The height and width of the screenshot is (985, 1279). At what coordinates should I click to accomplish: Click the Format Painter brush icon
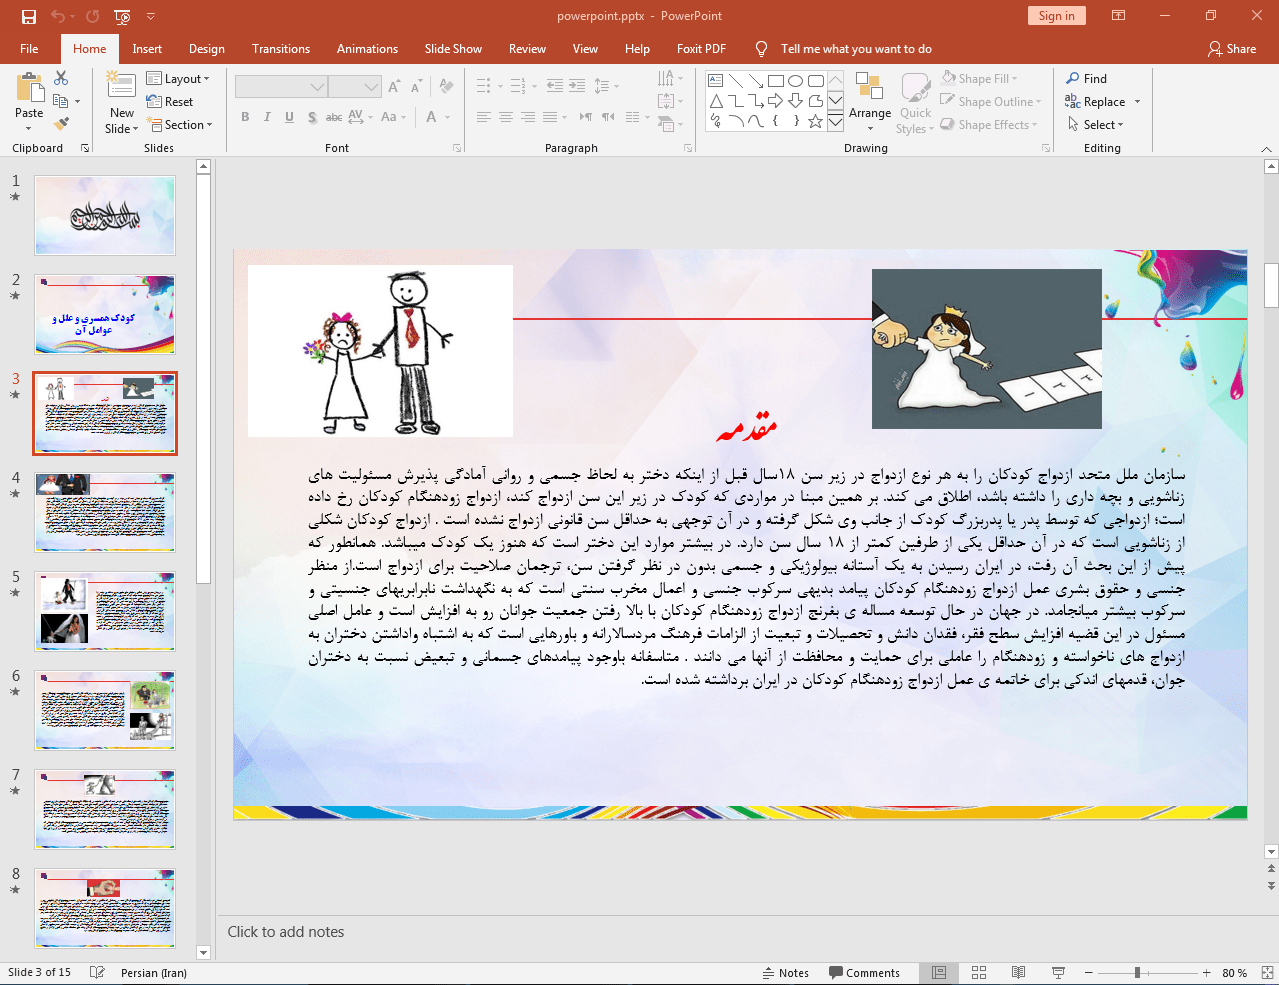[x=61, y=124]
